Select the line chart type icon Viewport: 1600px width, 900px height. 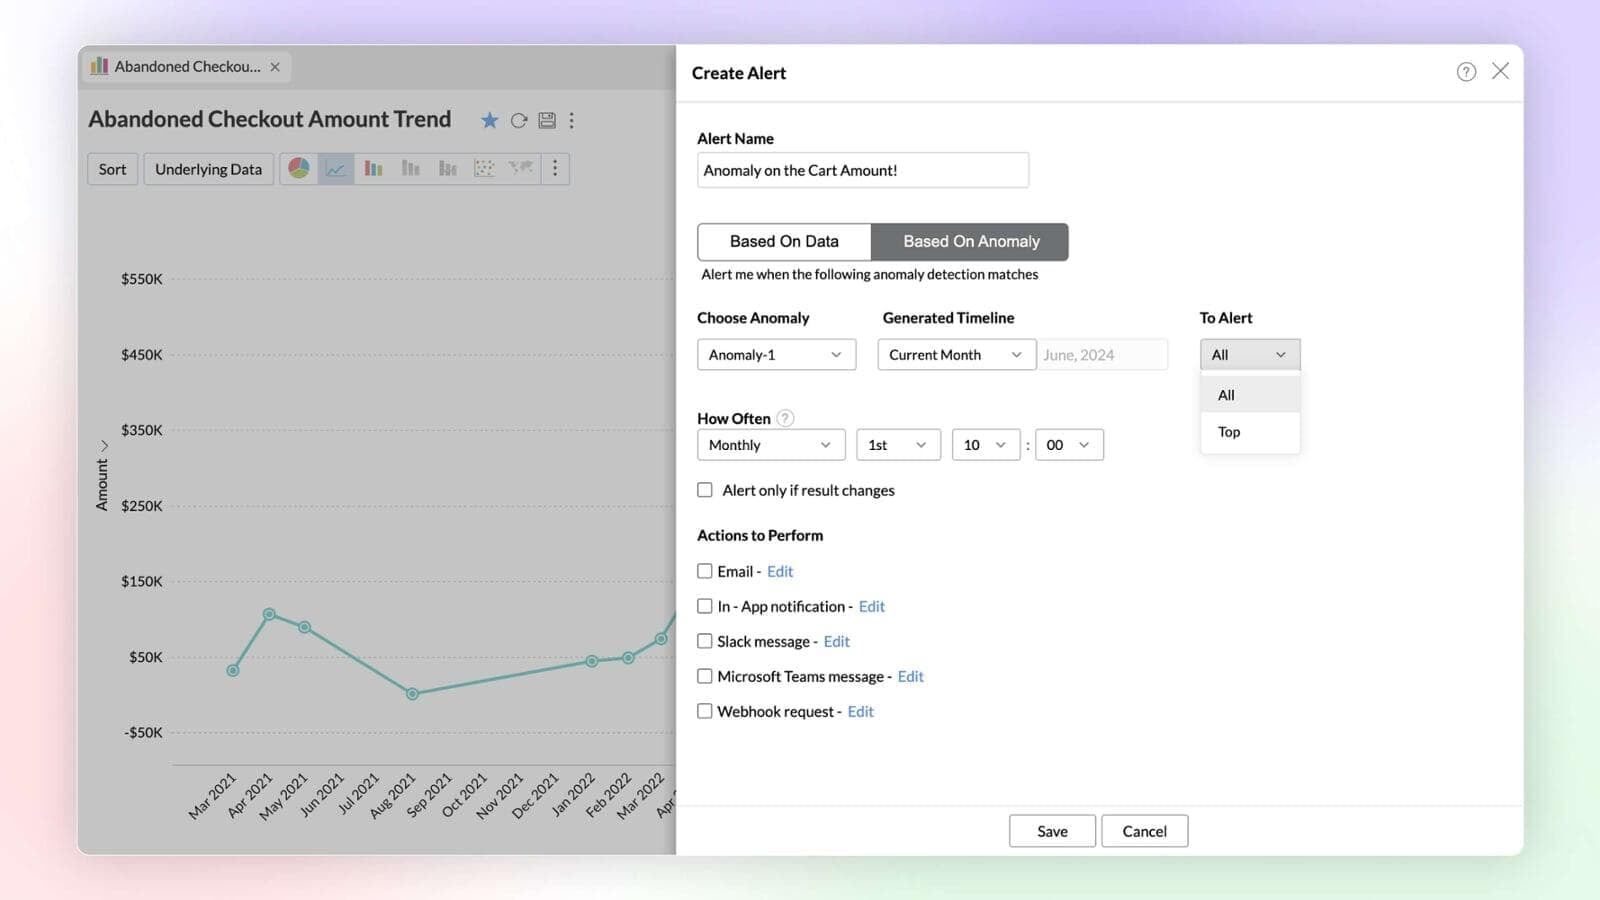point(336,168)
